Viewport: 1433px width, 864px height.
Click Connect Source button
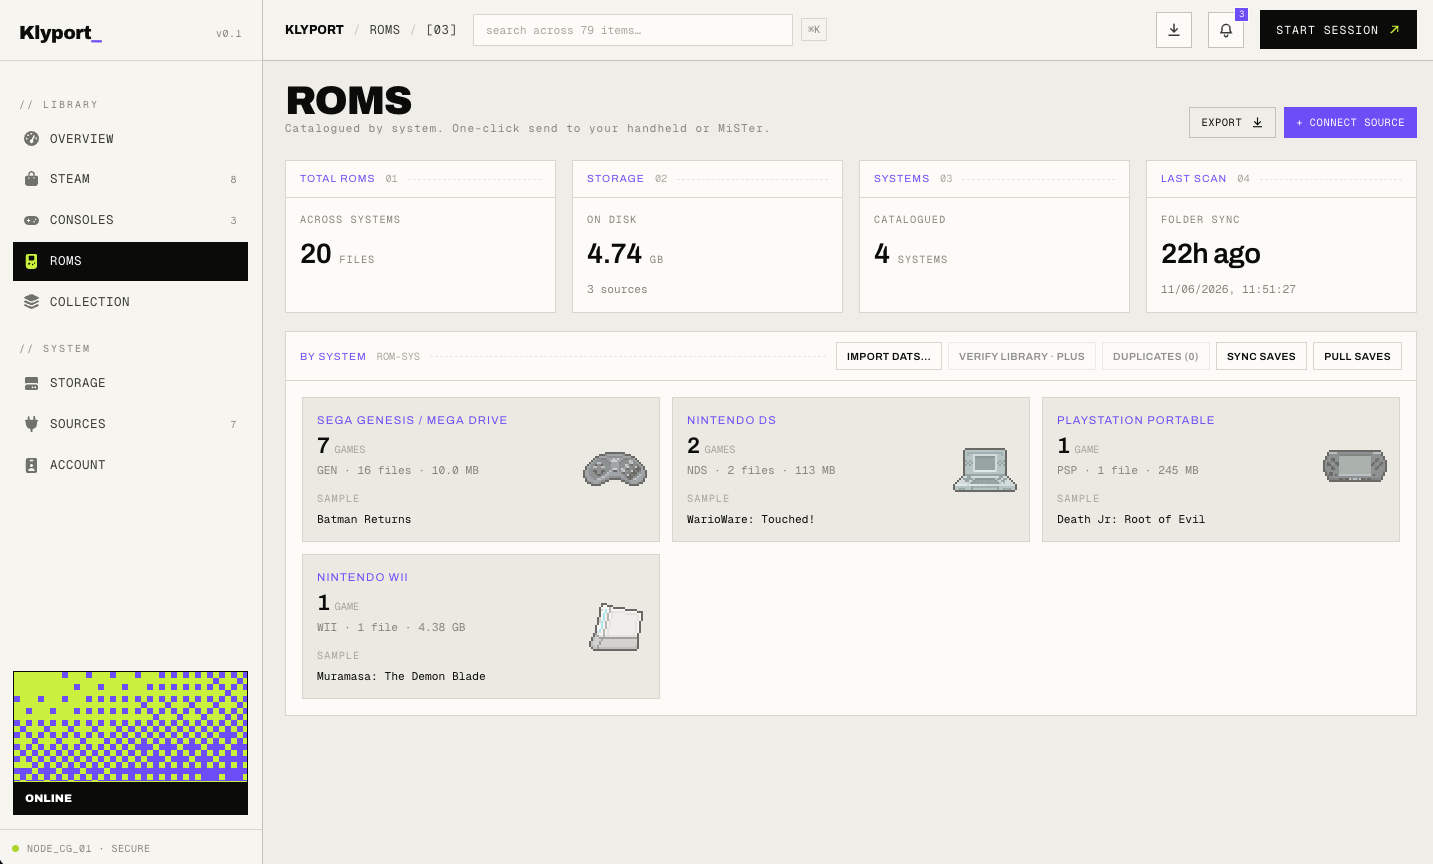pos(1350,122)
